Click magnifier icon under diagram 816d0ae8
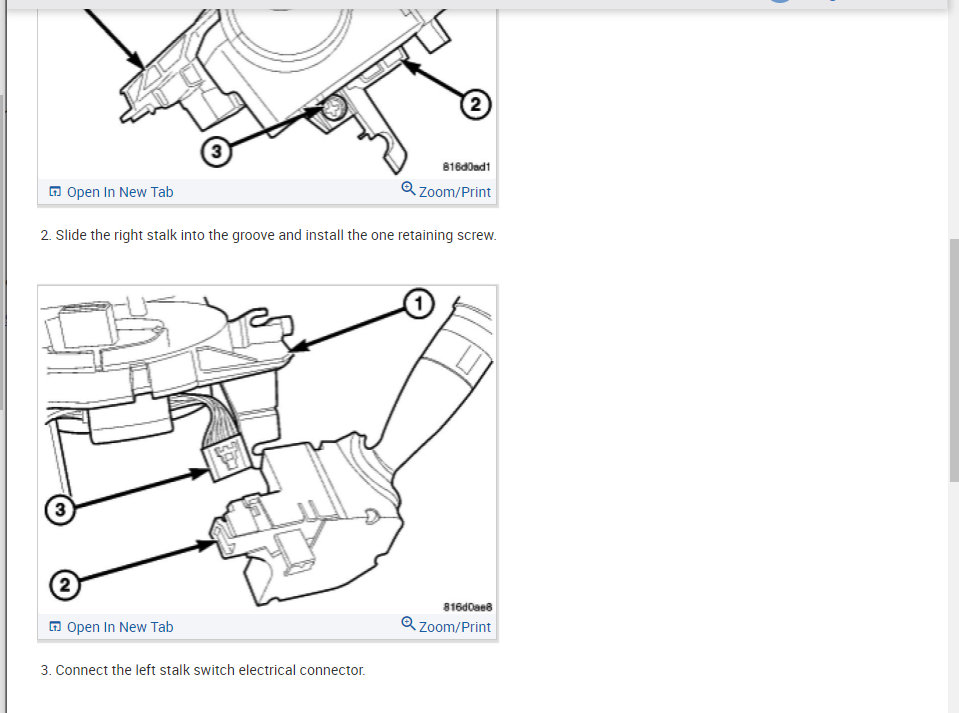This screenshot has height=713, width=959. (x=408, y=623)
